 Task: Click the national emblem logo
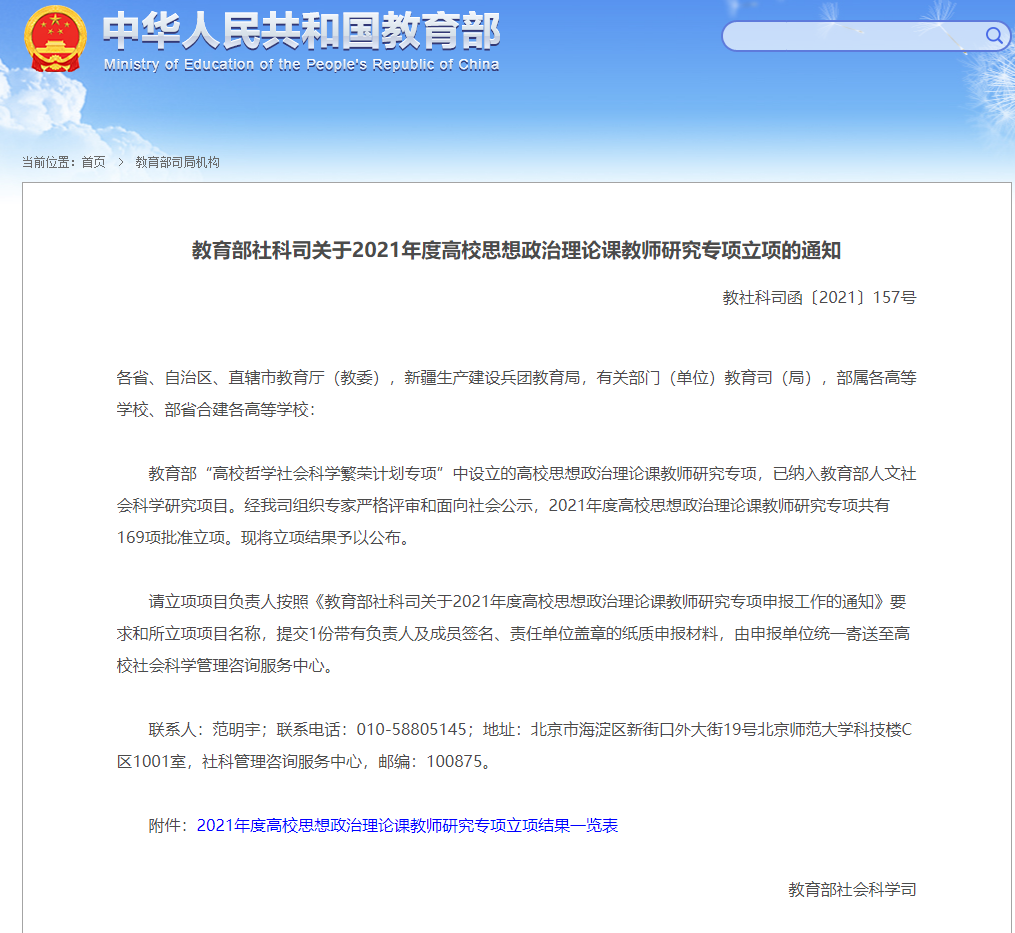[55, 40]
